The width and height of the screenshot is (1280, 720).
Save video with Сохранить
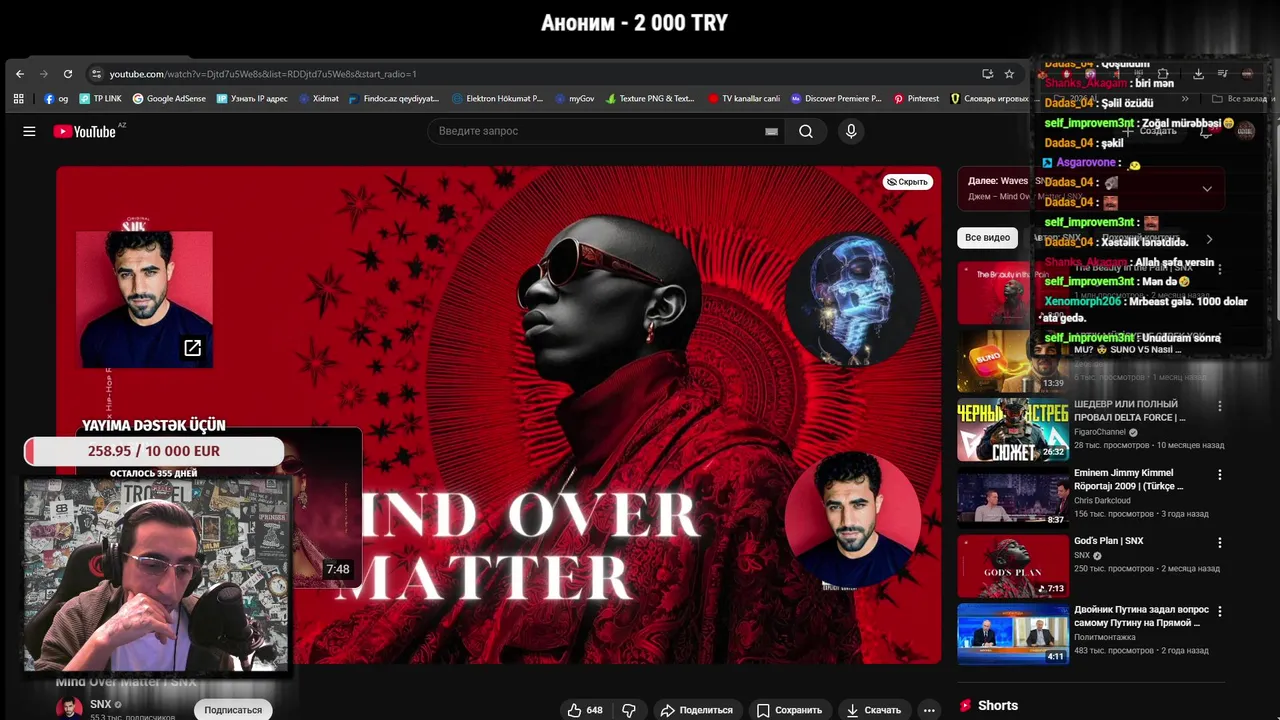tap(789, 710)
